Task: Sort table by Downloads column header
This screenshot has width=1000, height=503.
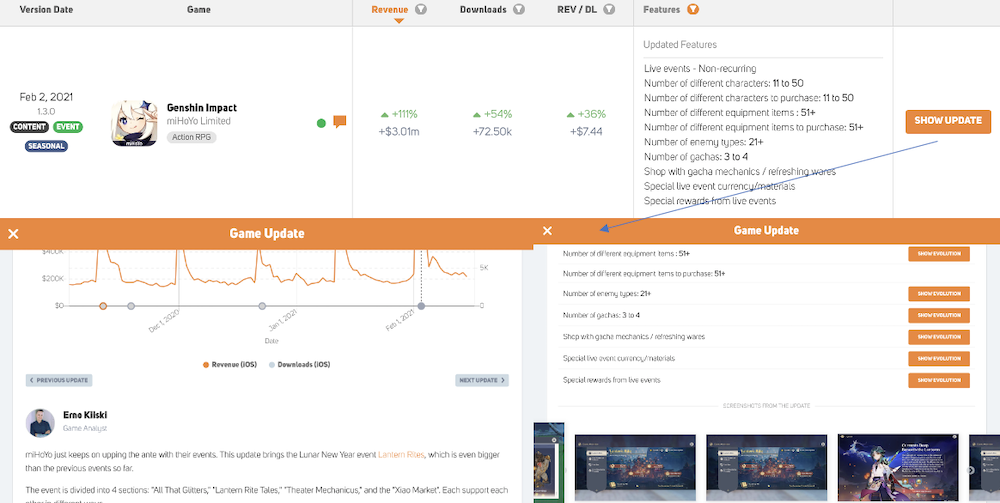Action: (483, 10)
